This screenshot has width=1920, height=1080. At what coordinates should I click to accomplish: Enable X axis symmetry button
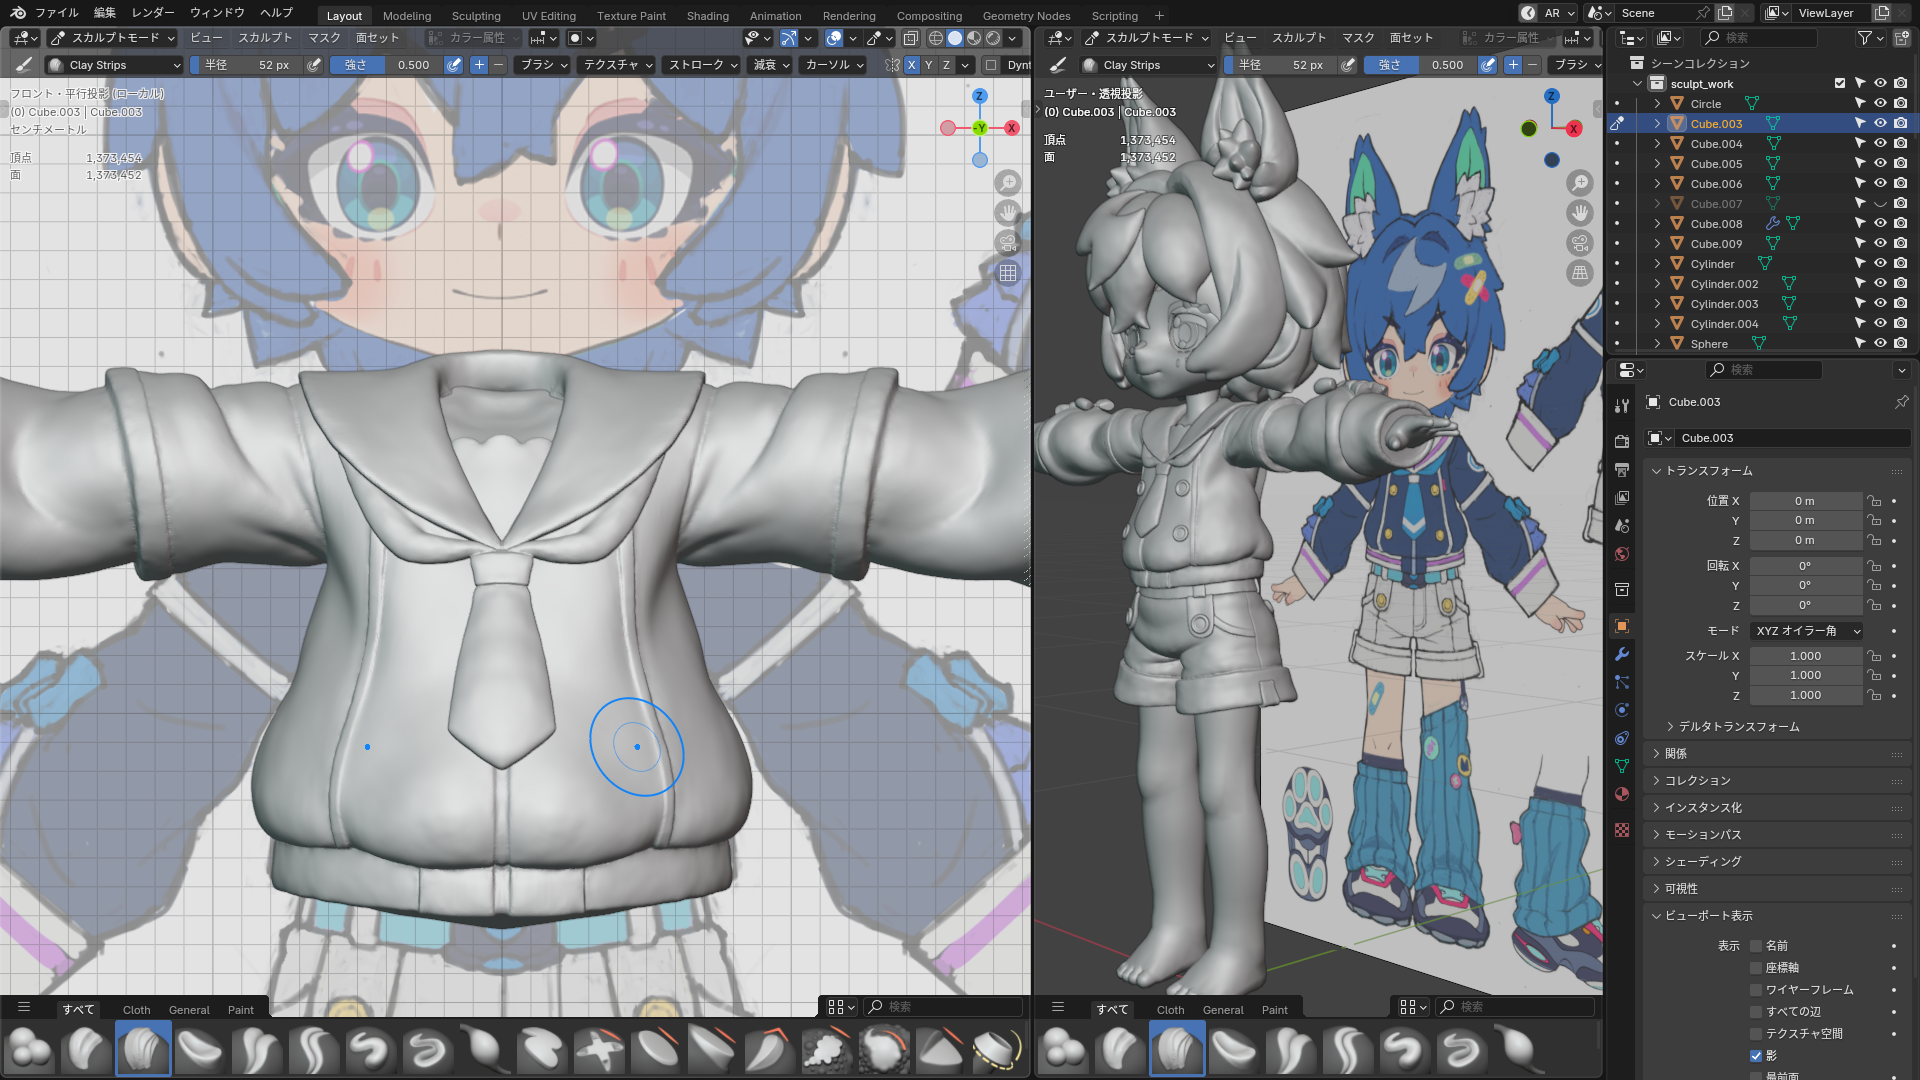[x=911, y=65]
